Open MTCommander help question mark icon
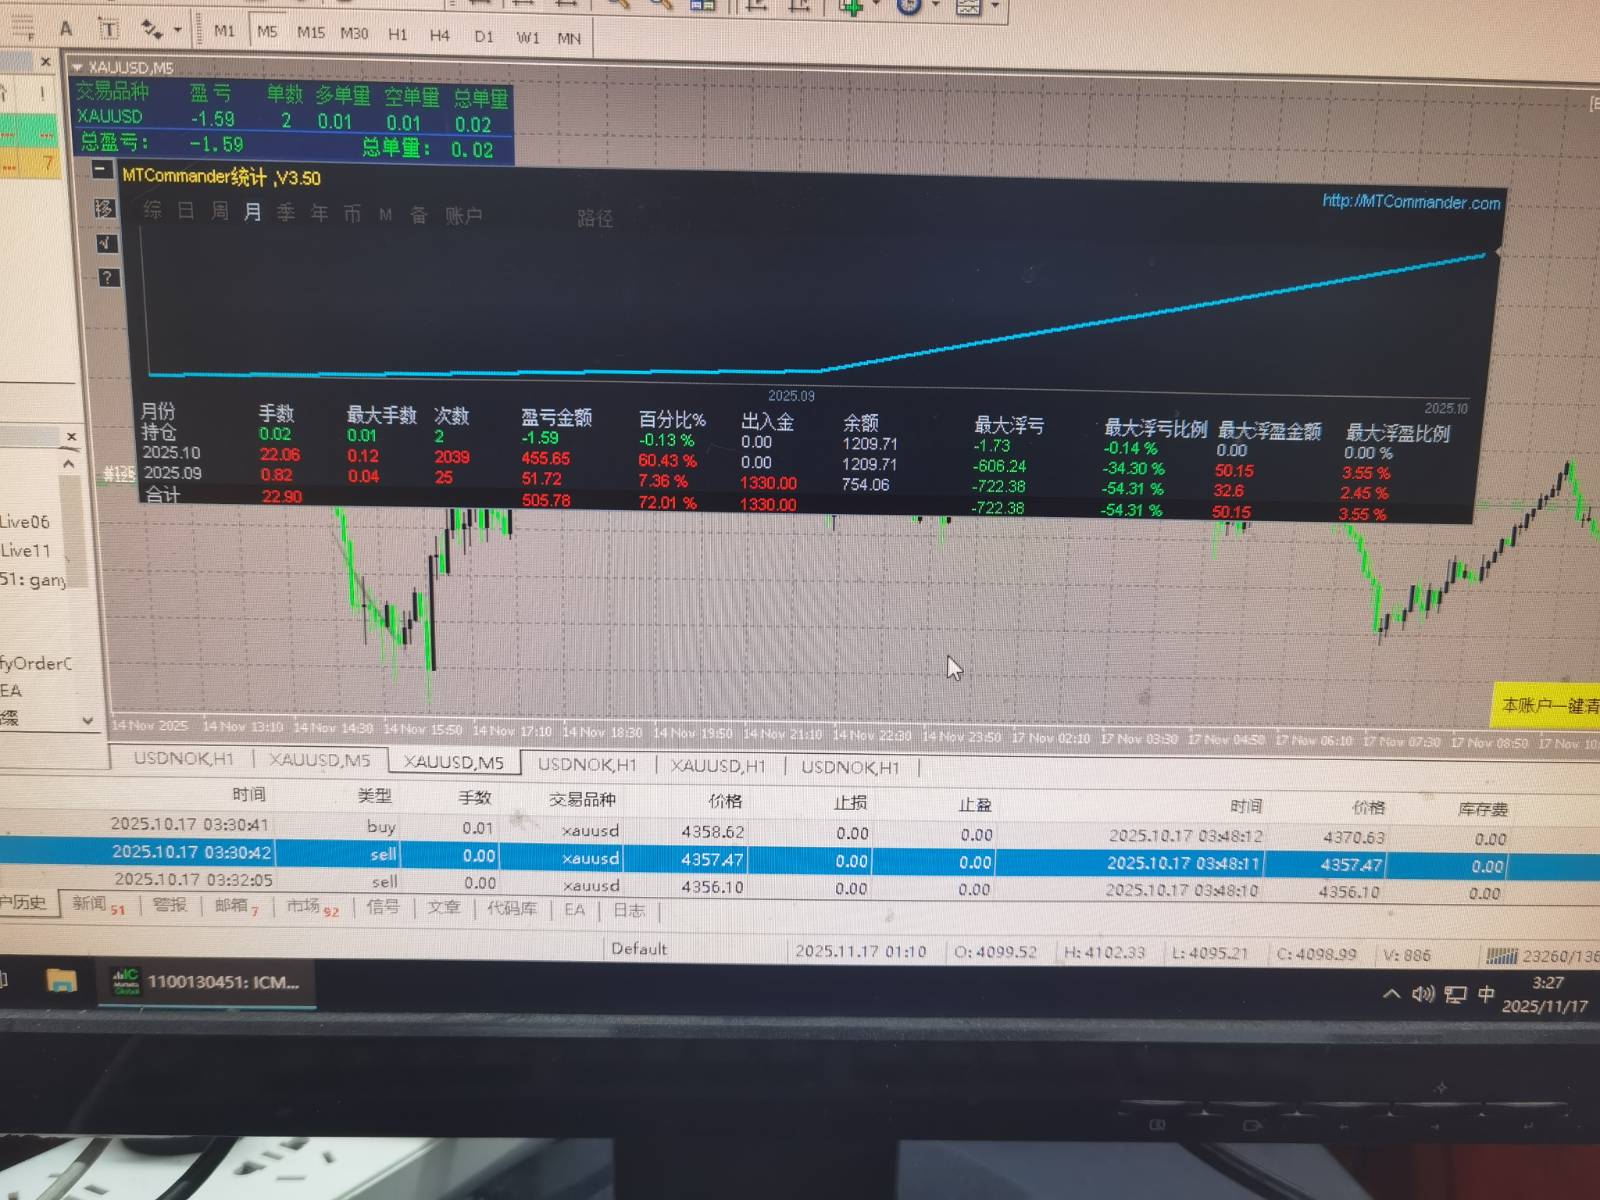The width and height of the screenshot is (1600, 1200). 107,278
